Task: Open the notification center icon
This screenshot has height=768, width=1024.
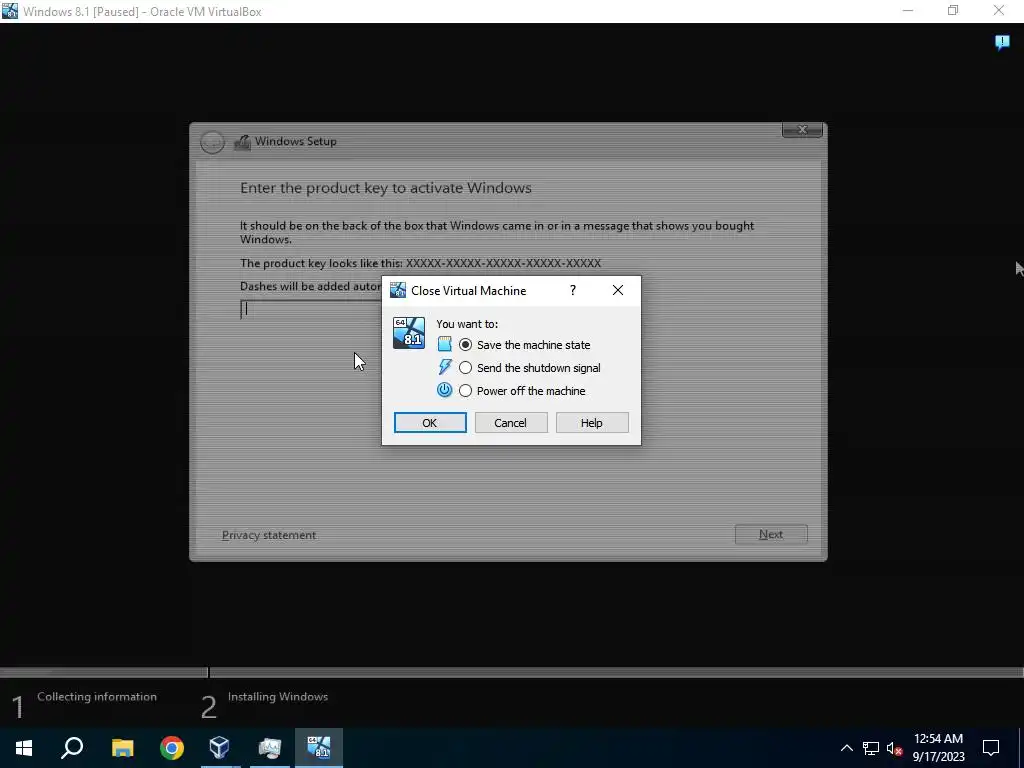Action: (991, 748)
